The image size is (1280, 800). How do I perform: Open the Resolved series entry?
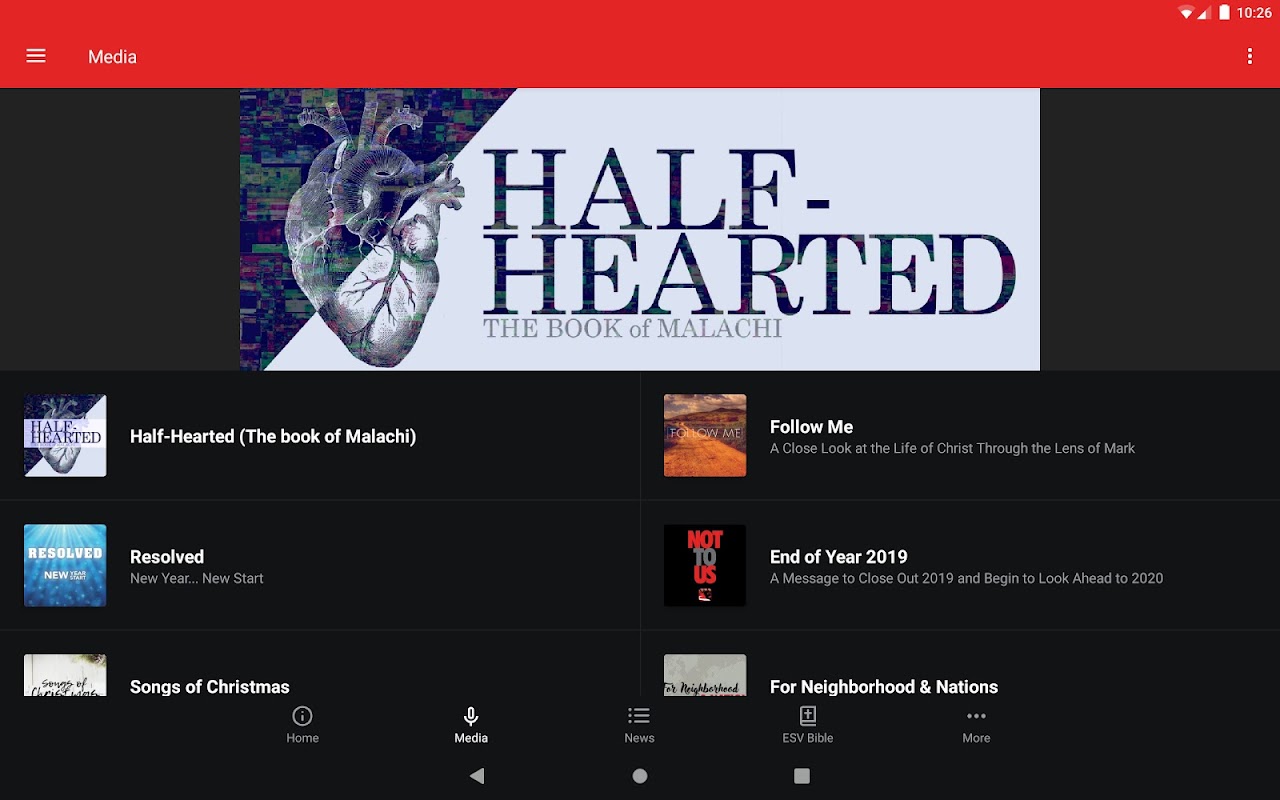[x=320, y=566]
